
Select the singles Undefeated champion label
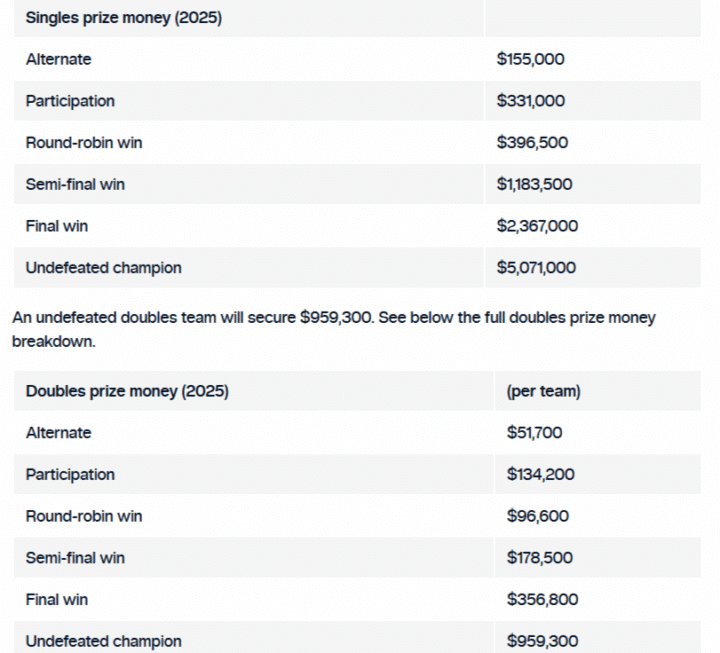[104, 268]
